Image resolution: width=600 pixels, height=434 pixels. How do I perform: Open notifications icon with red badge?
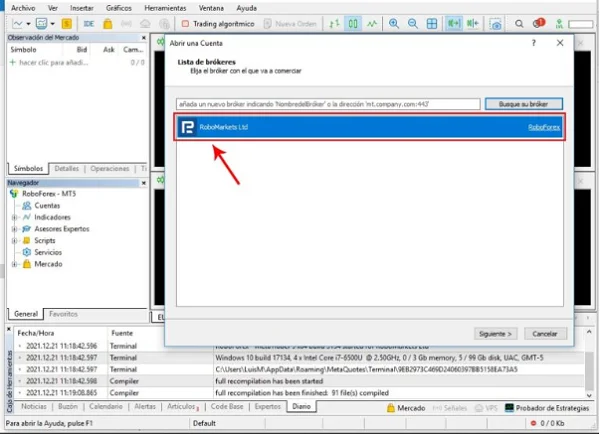tap(538, 23)
